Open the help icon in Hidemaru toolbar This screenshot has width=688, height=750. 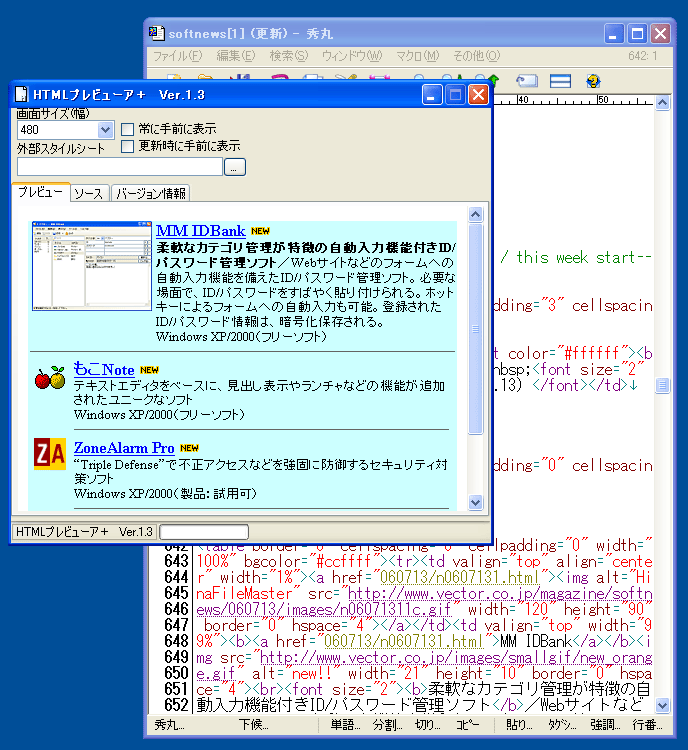pyautogui.click(x=593, y=81)
